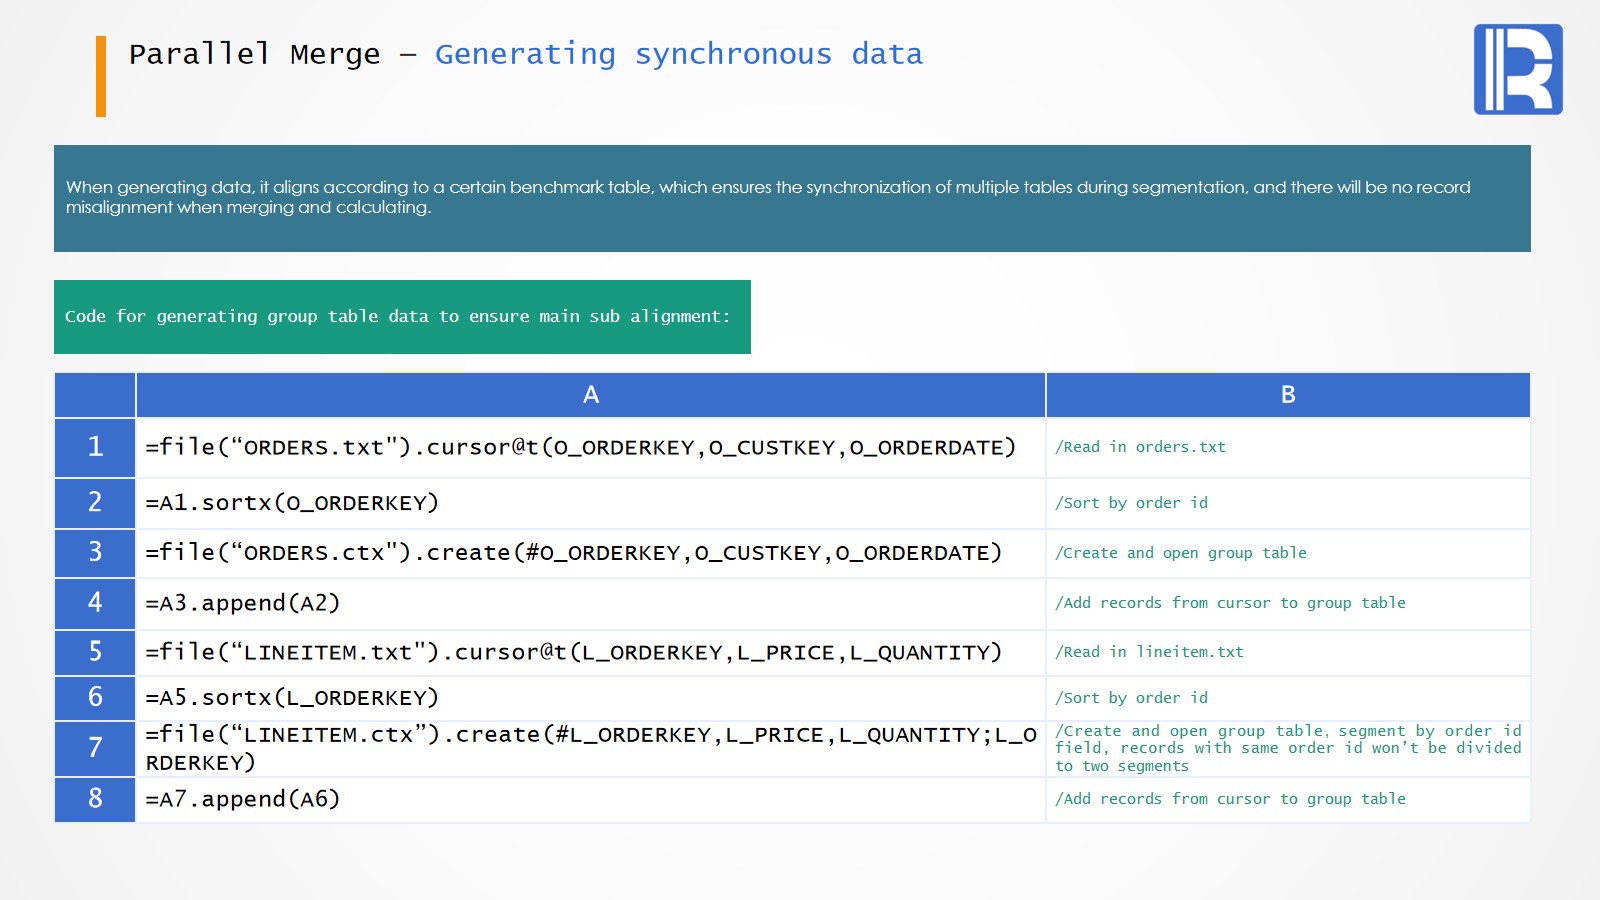Click the teal description text box
Image resolution: width=1600 pixels, height=900 pixels.
pyautogui.click(x=791, y=198)
